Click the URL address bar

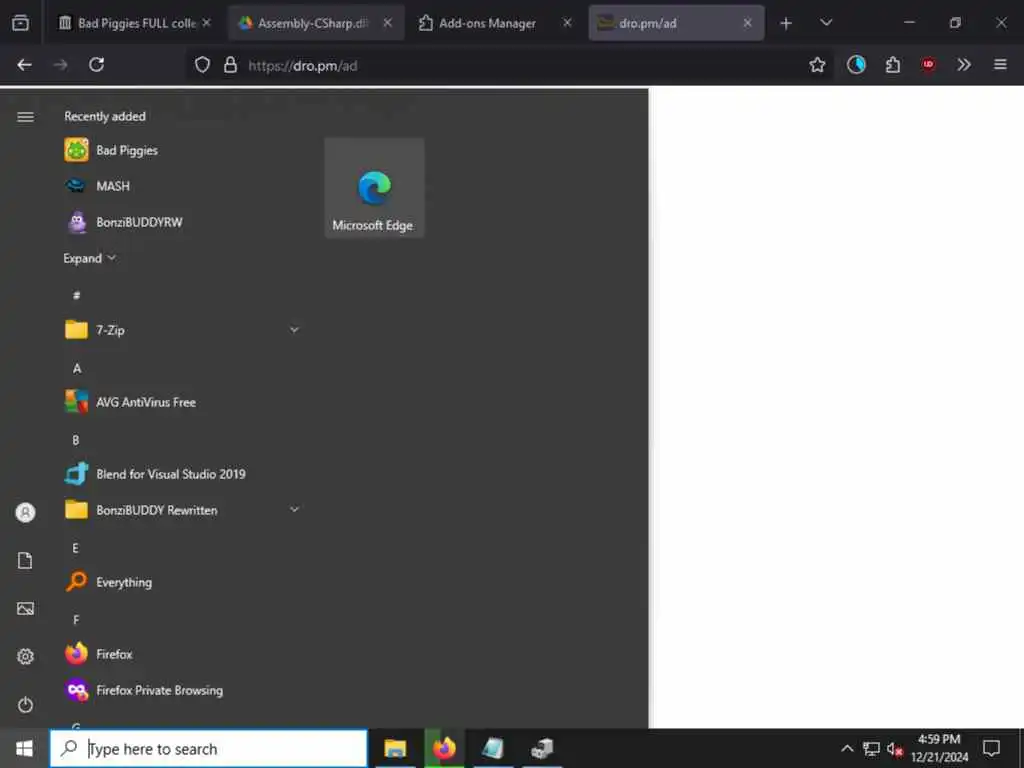pyautogui.click(x=509, y=65)
